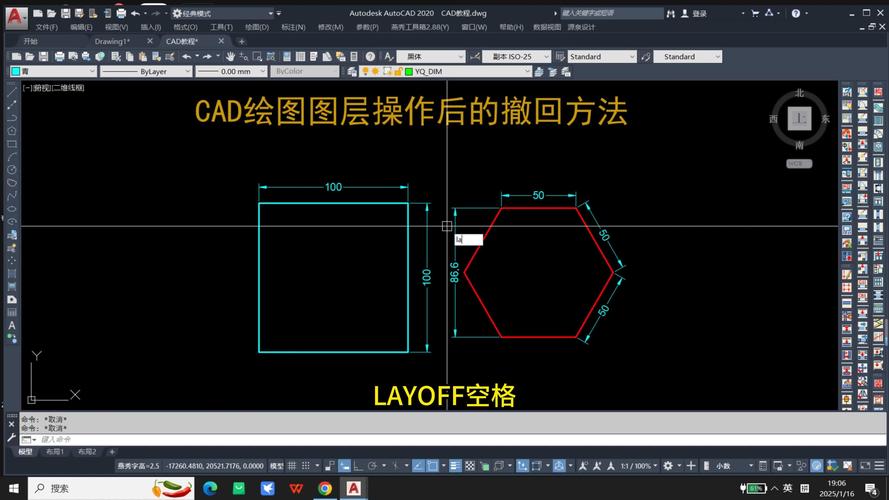This screenshot has width=889, height=500.
Task: Add a new drawing tab with plus
Action: [x=242, y=41]
